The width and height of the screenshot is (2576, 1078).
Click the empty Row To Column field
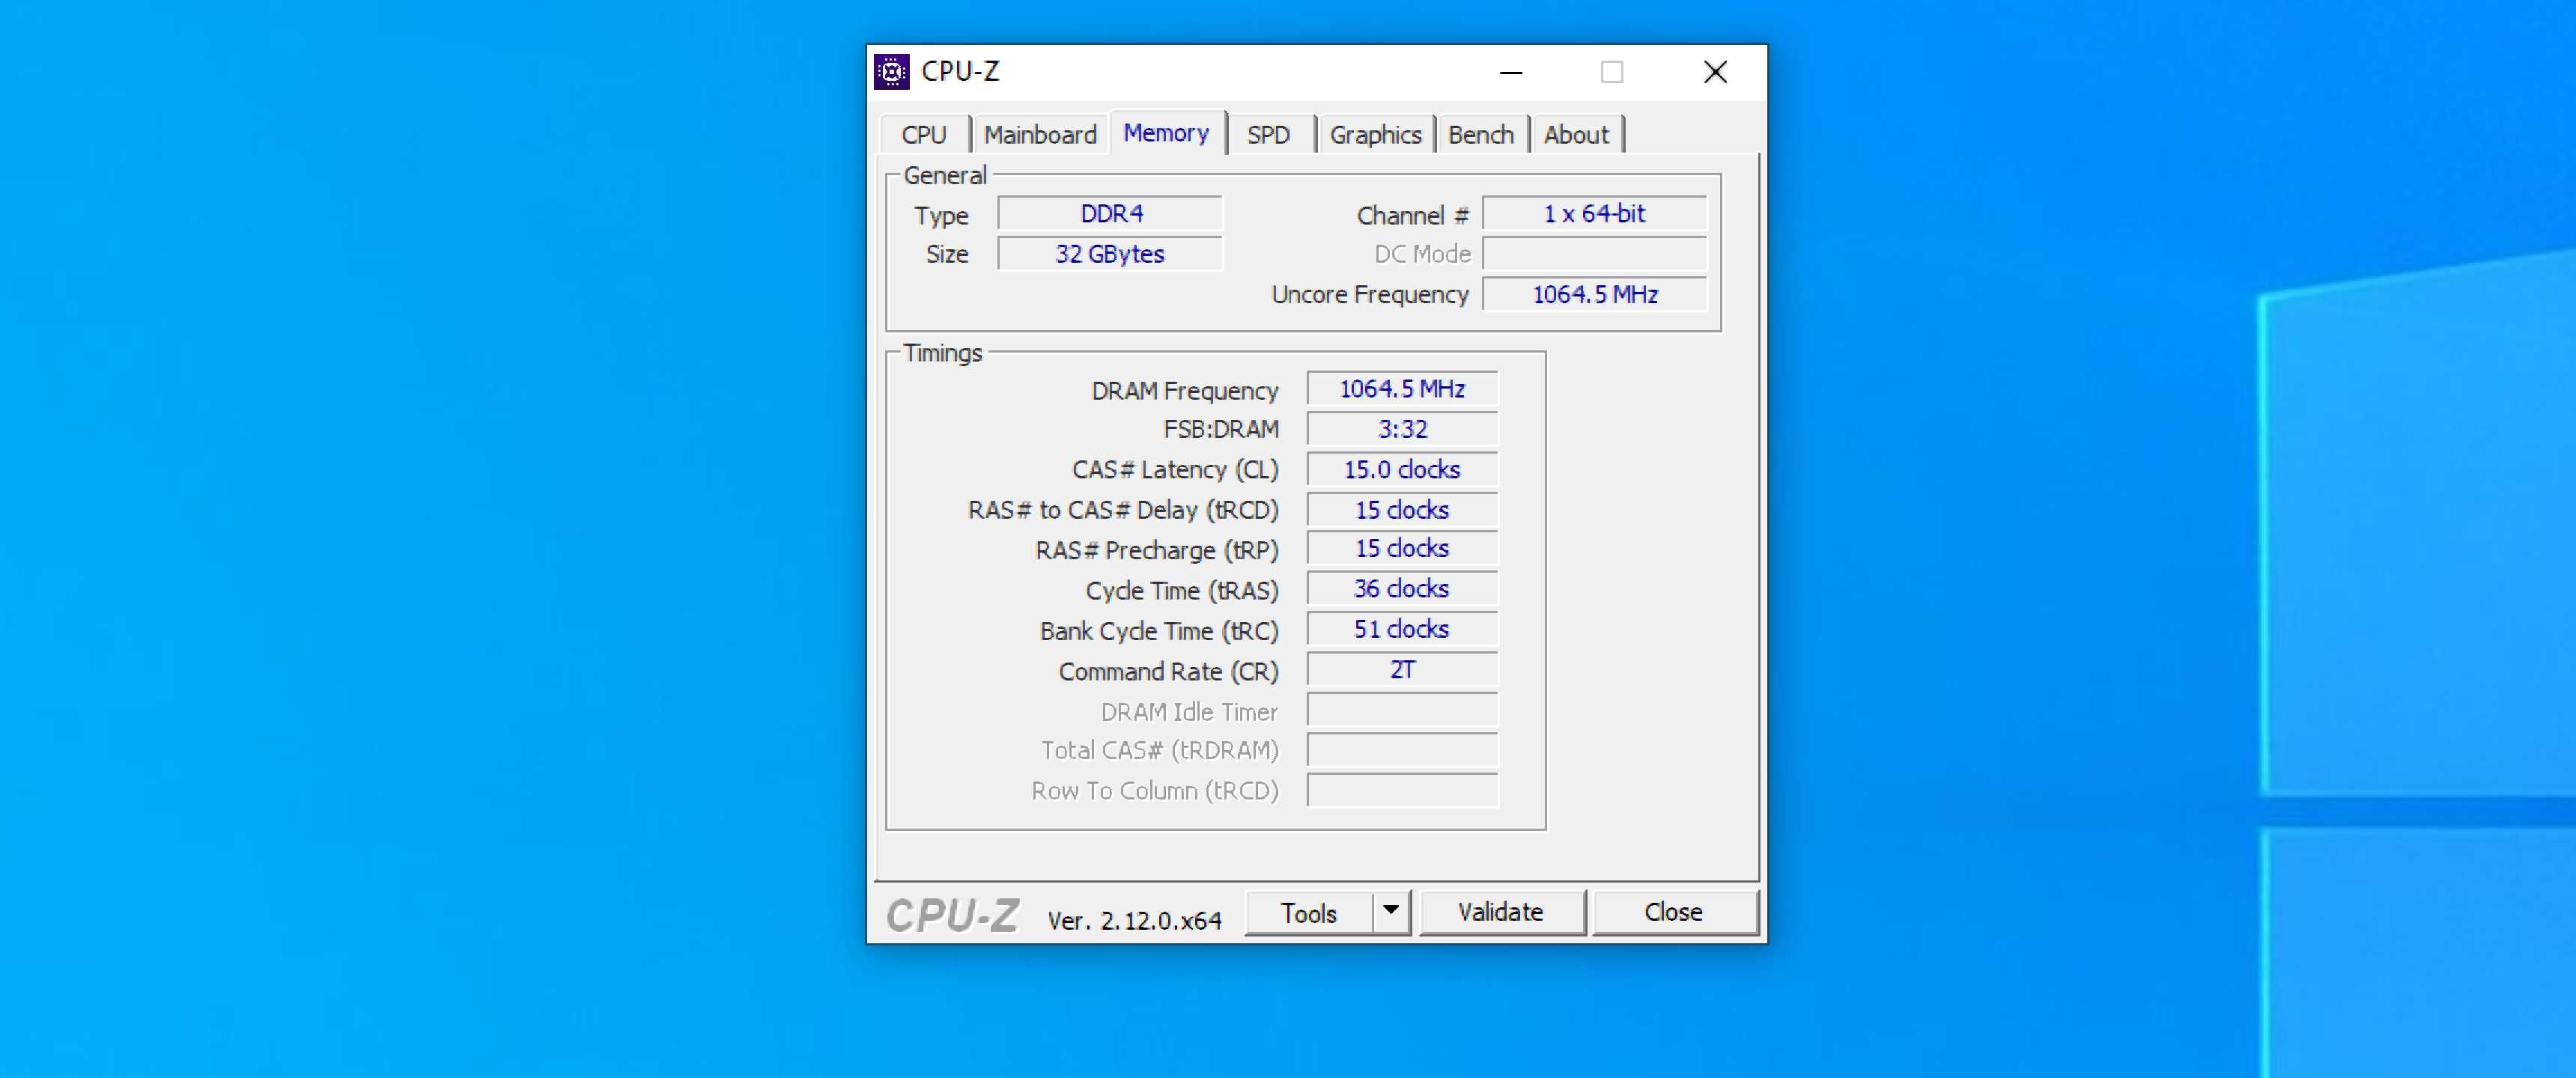coord(1402,790)
